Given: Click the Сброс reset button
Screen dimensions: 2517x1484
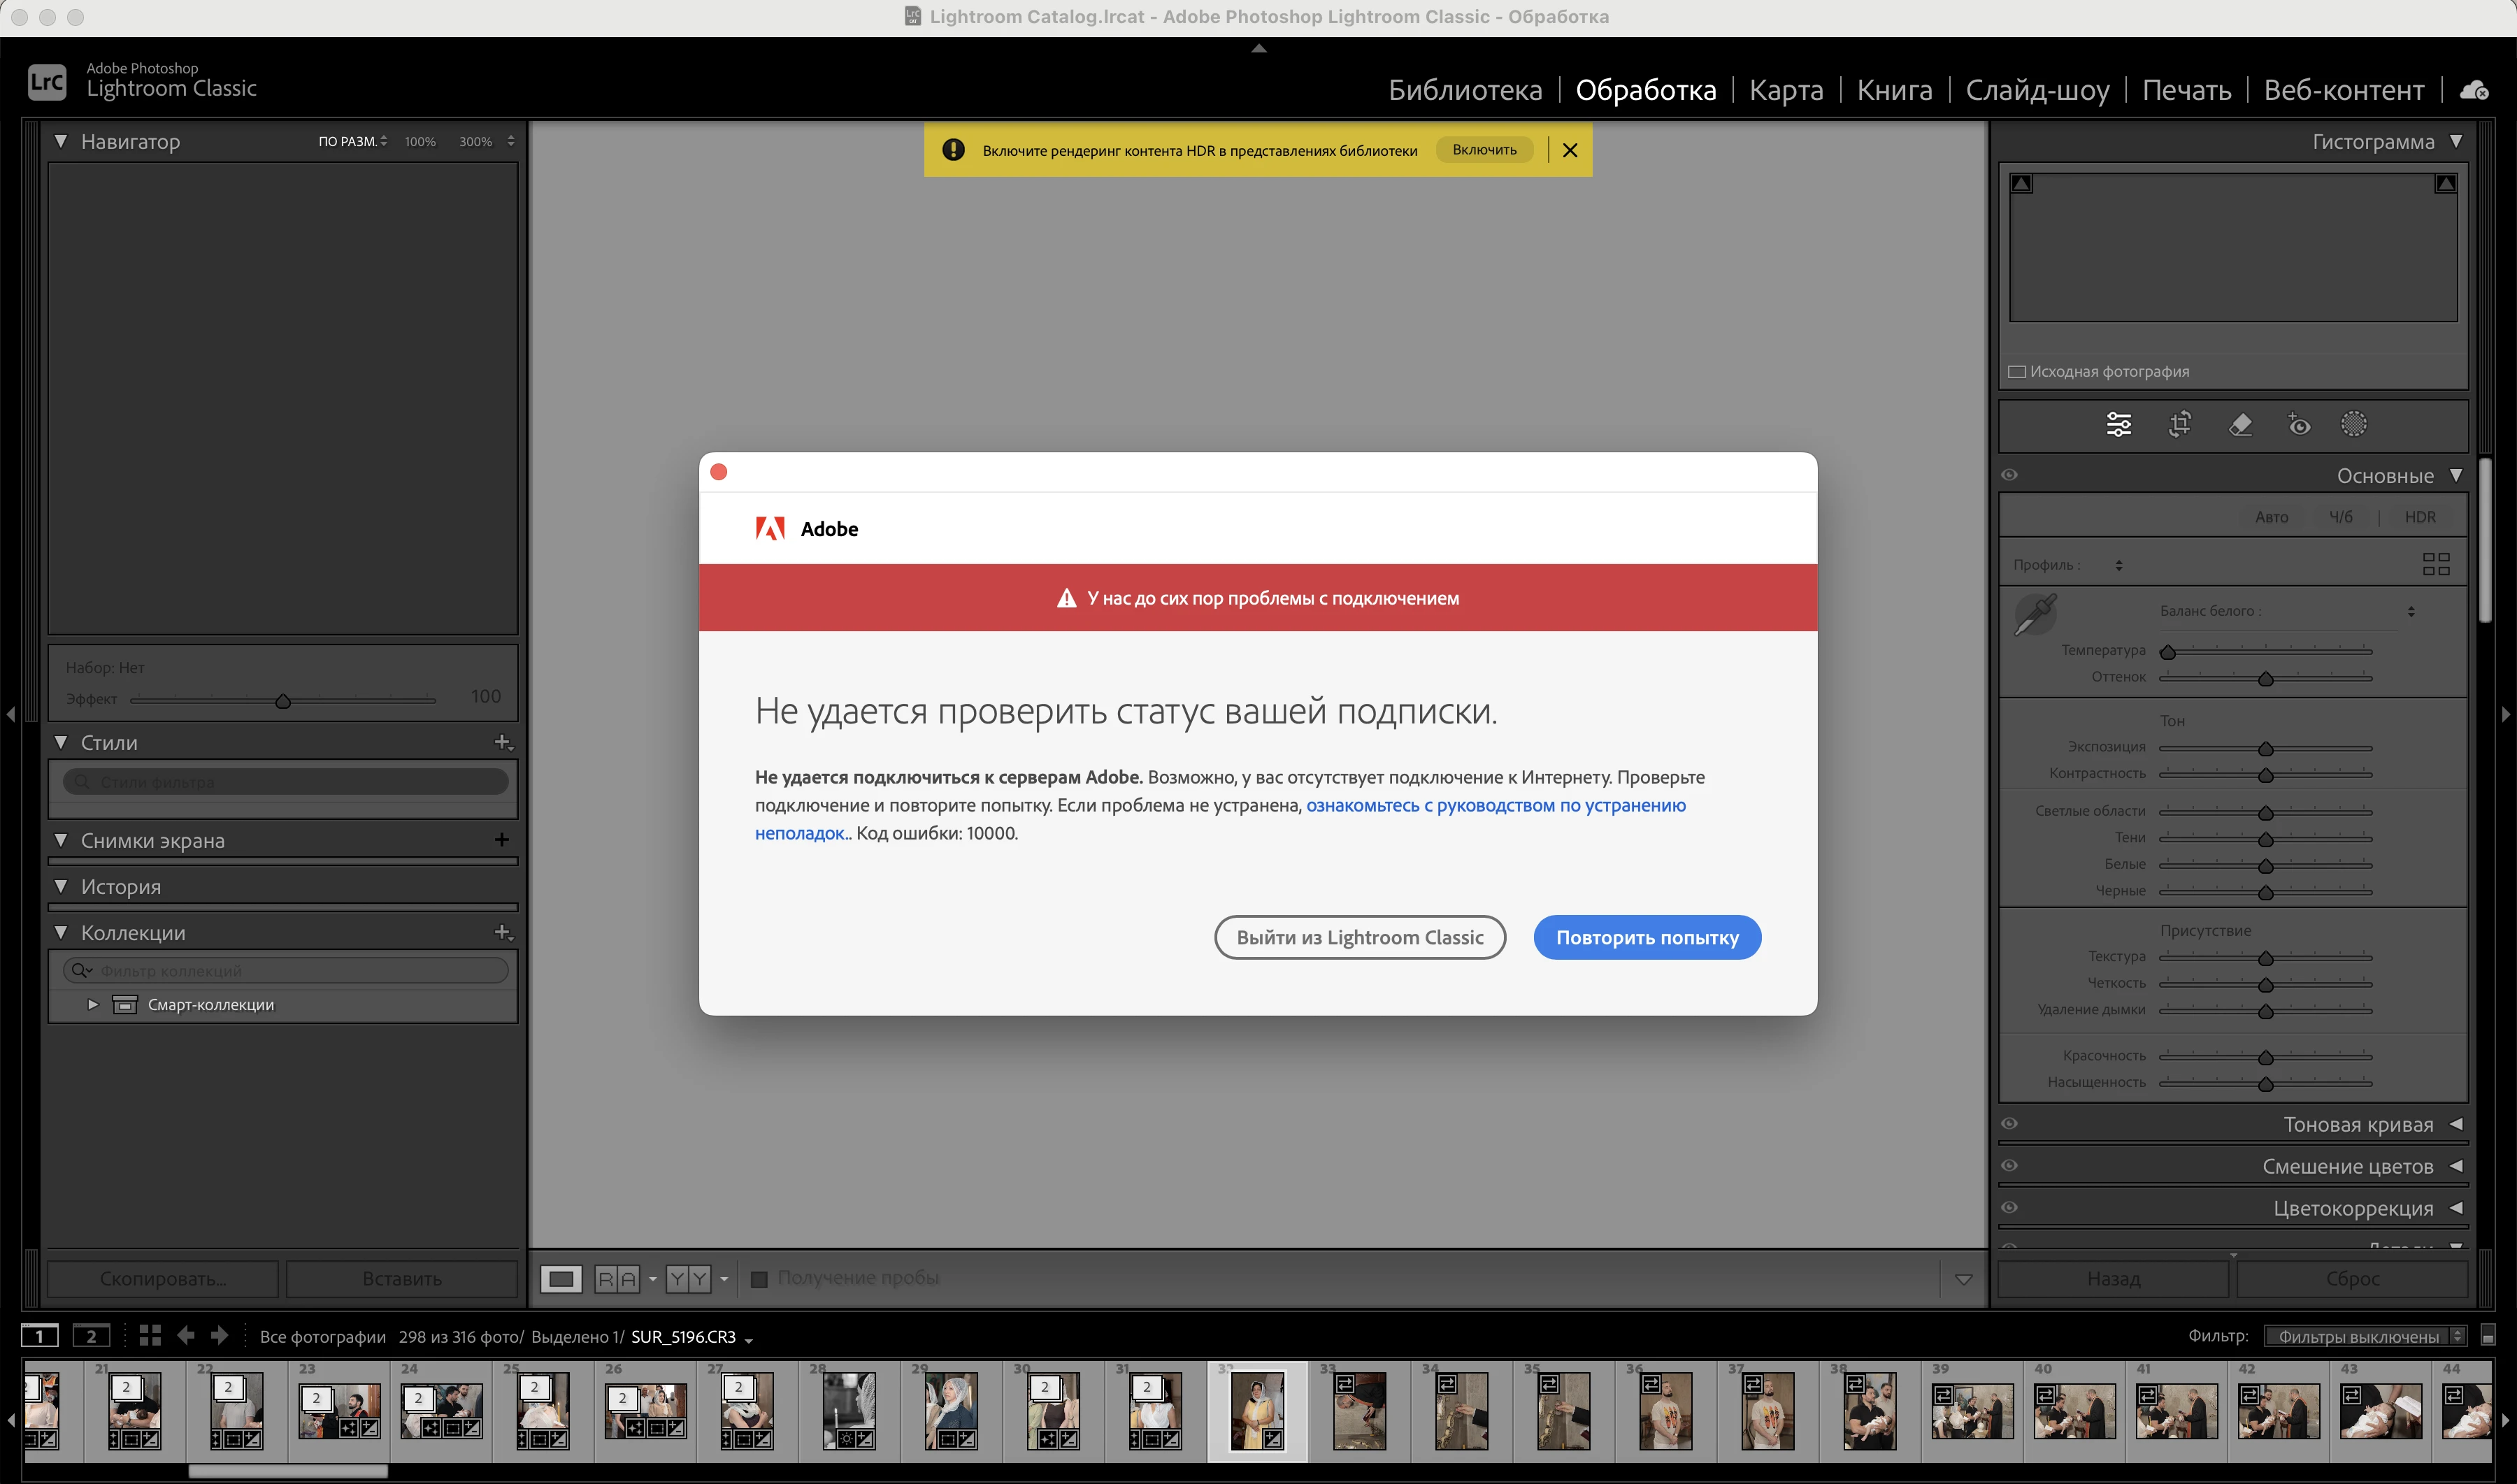Looking at the screenshot, I should [x=2352, y=1279].
